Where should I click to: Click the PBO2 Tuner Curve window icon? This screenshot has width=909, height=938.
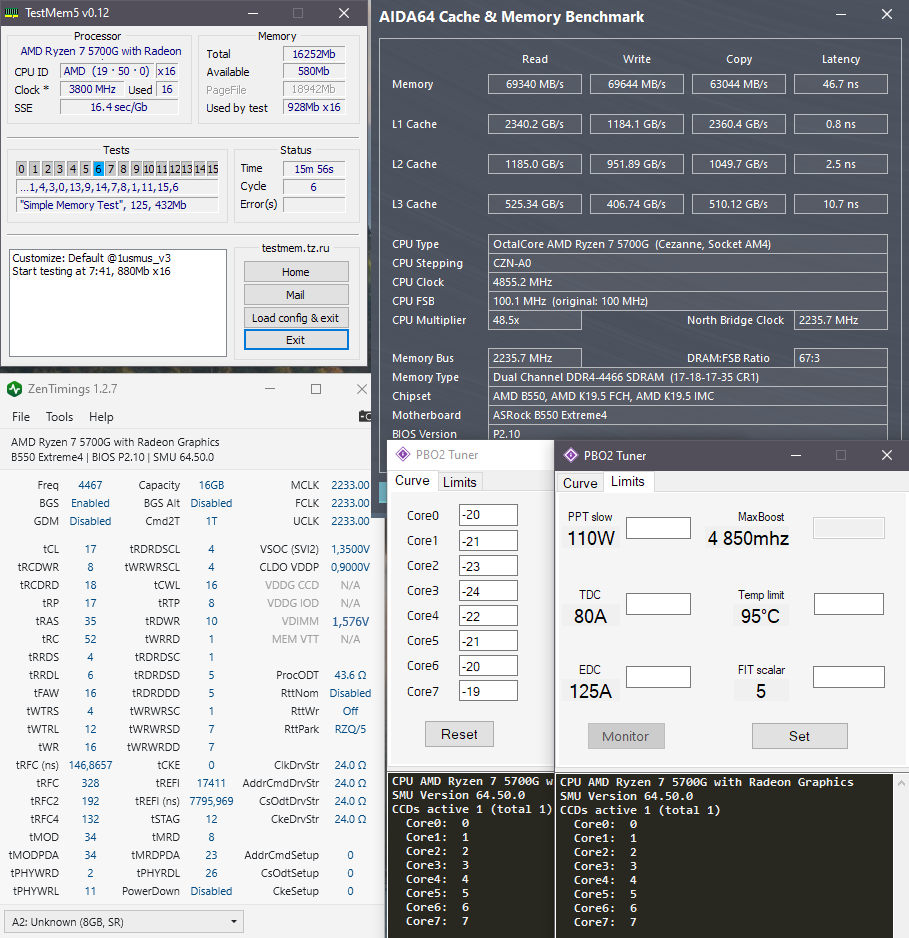click(x=403, y=455)
